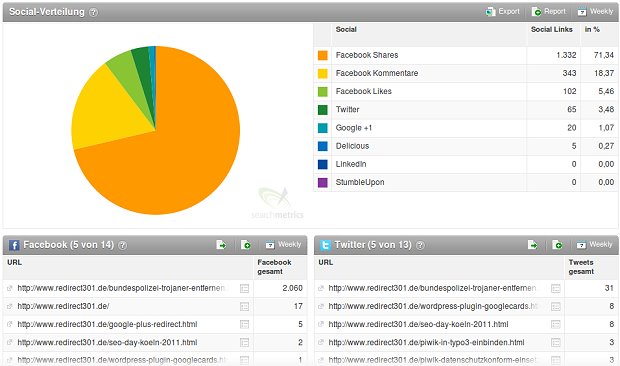Click details icon for wordpress-plugin-googlecards row in Twitter table
620x366 pixels.
click(x=556, y=307)
